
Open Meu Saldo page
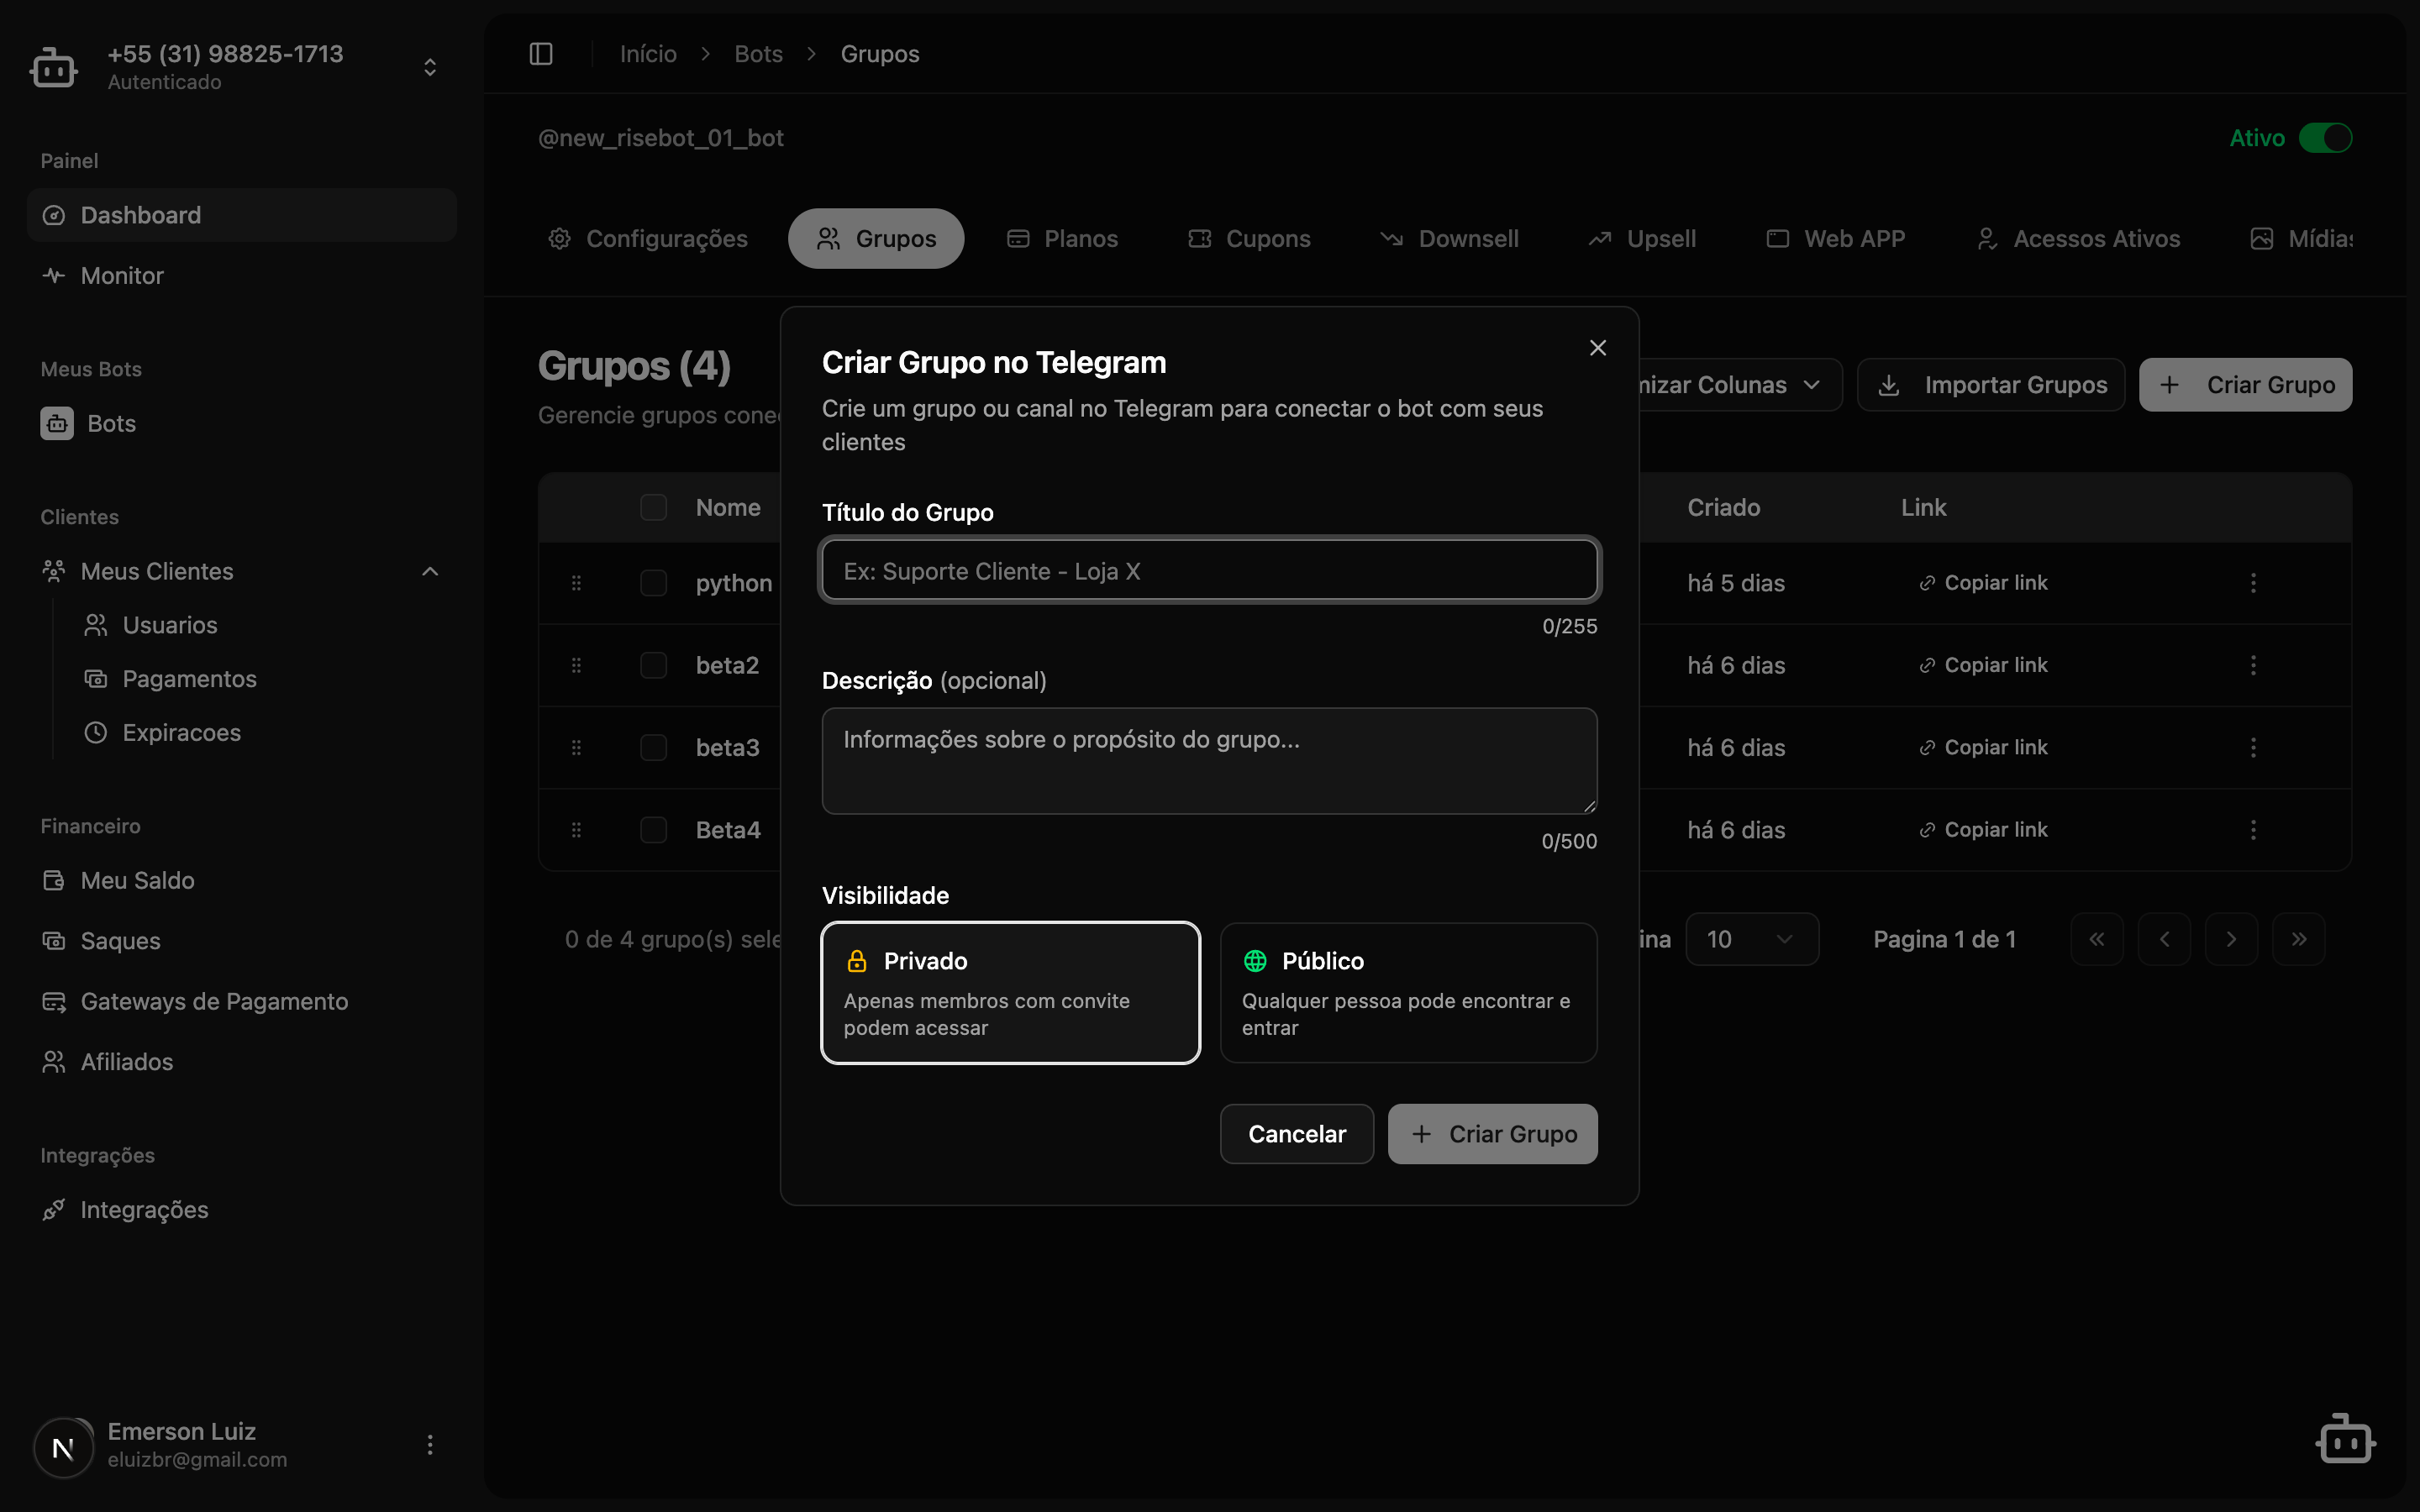[x=242, y=881]
